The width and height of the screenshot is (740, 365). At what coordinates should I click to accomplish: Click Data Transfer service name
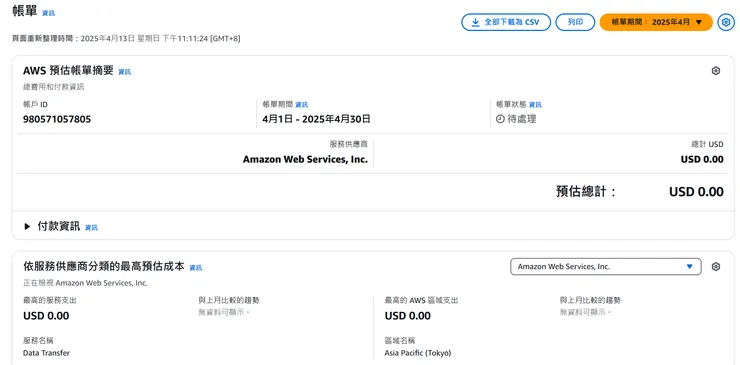(x=46, y=353)
